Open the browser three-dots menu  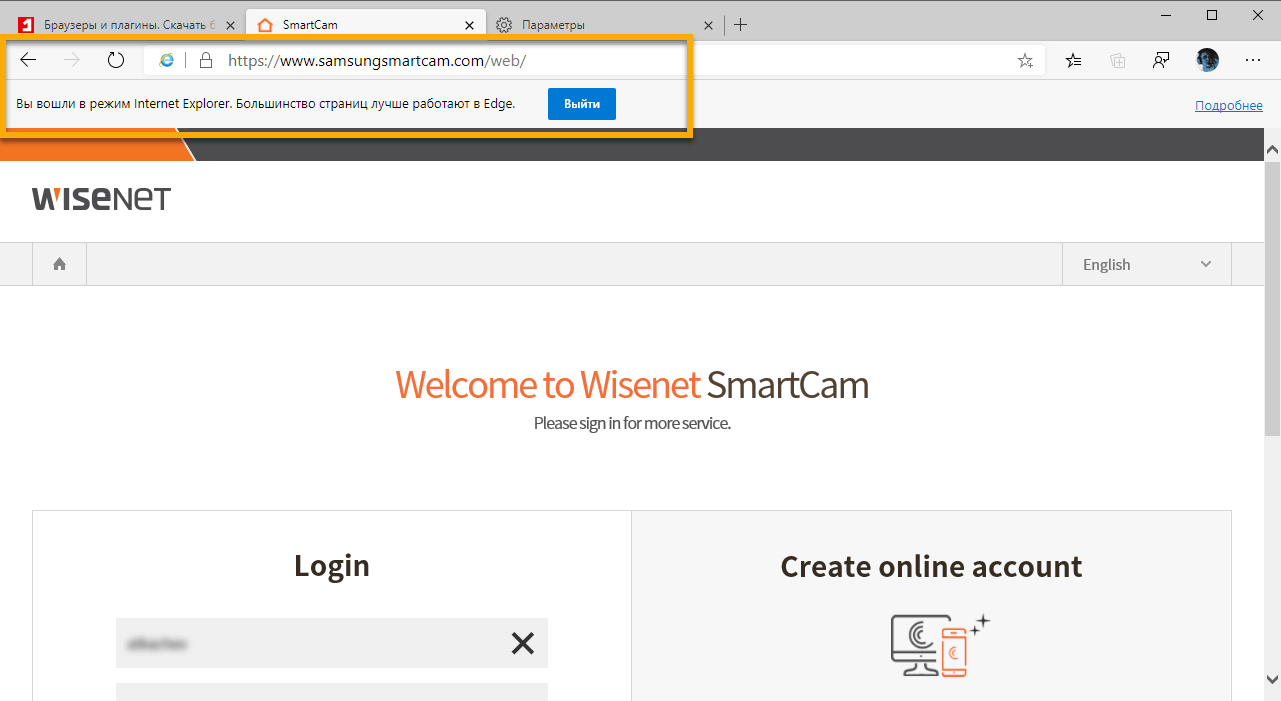[1253, 61]
